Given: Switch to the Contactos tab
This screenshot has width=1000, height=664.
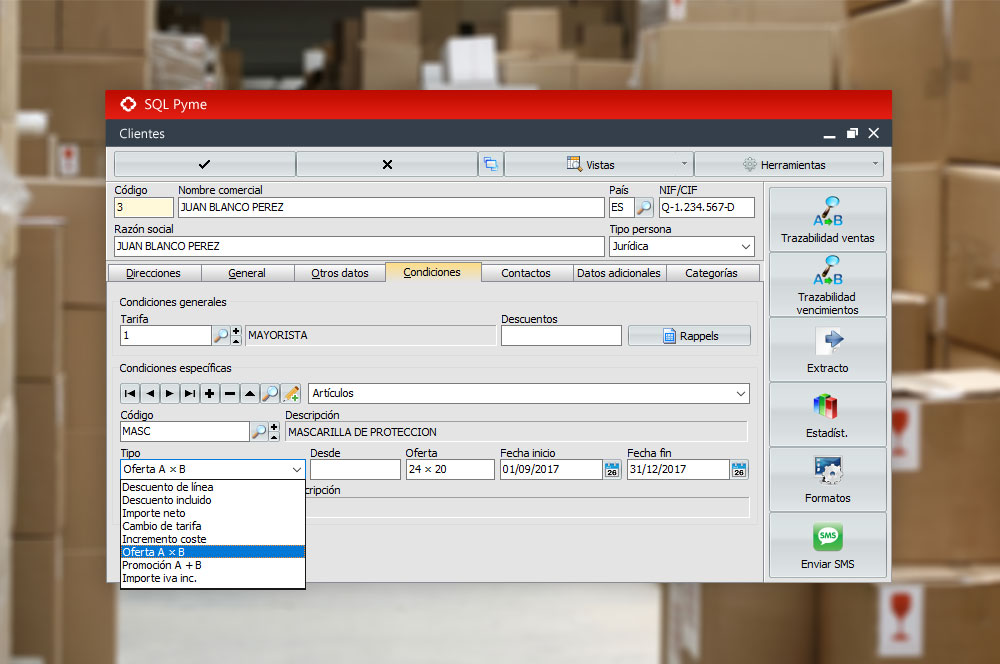Looking at the screenshot, I should coord(526,273).
